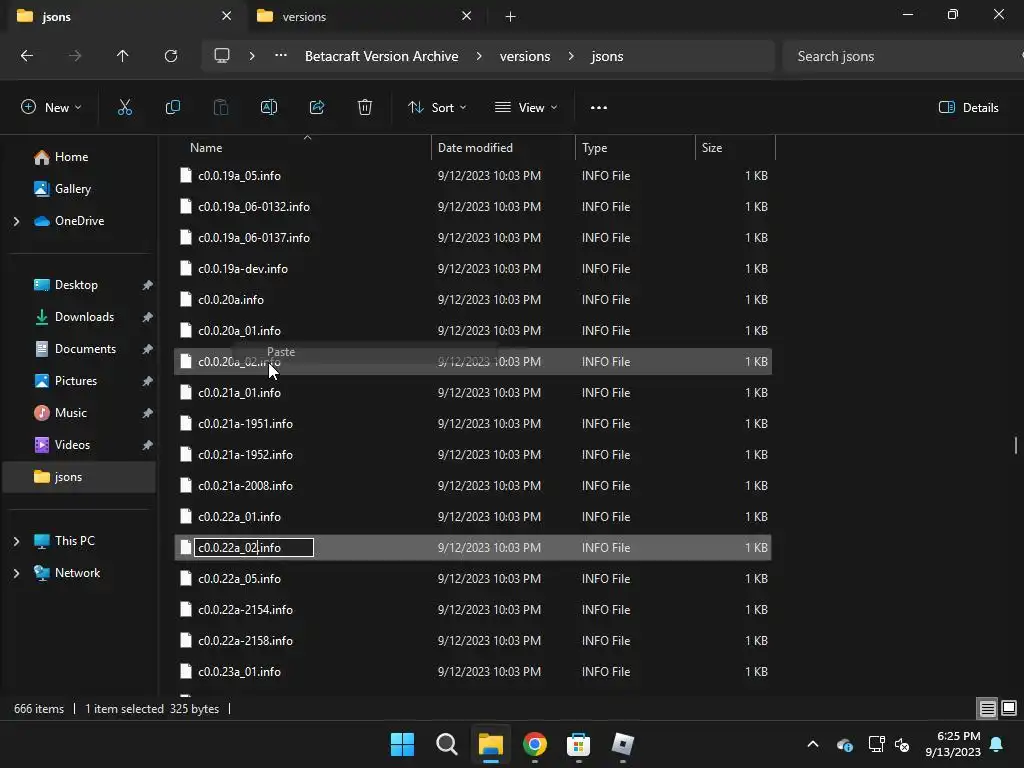The width and height of the screenshot is (1024, 768).
Task: Select the jsons tab
Action: pos(124,16)
